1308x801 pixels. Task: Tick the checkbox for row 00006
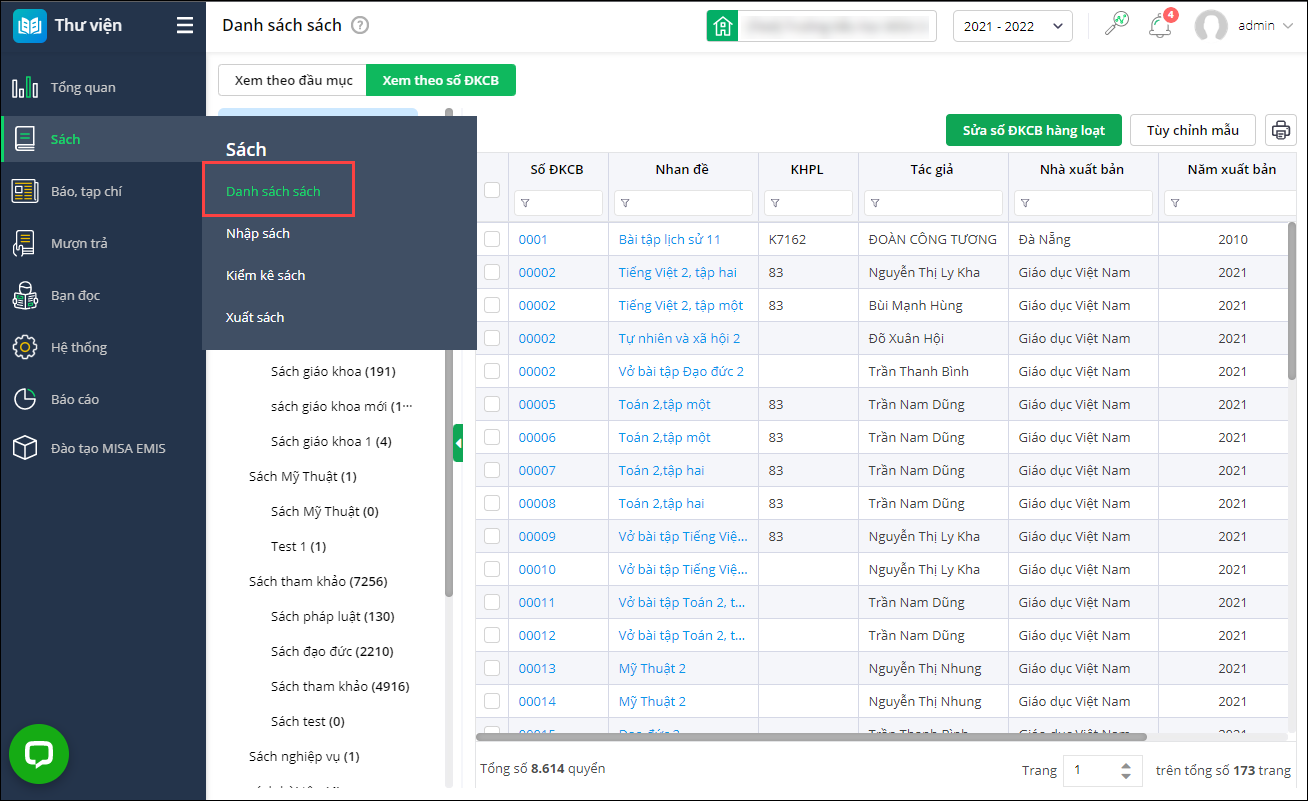492,437
